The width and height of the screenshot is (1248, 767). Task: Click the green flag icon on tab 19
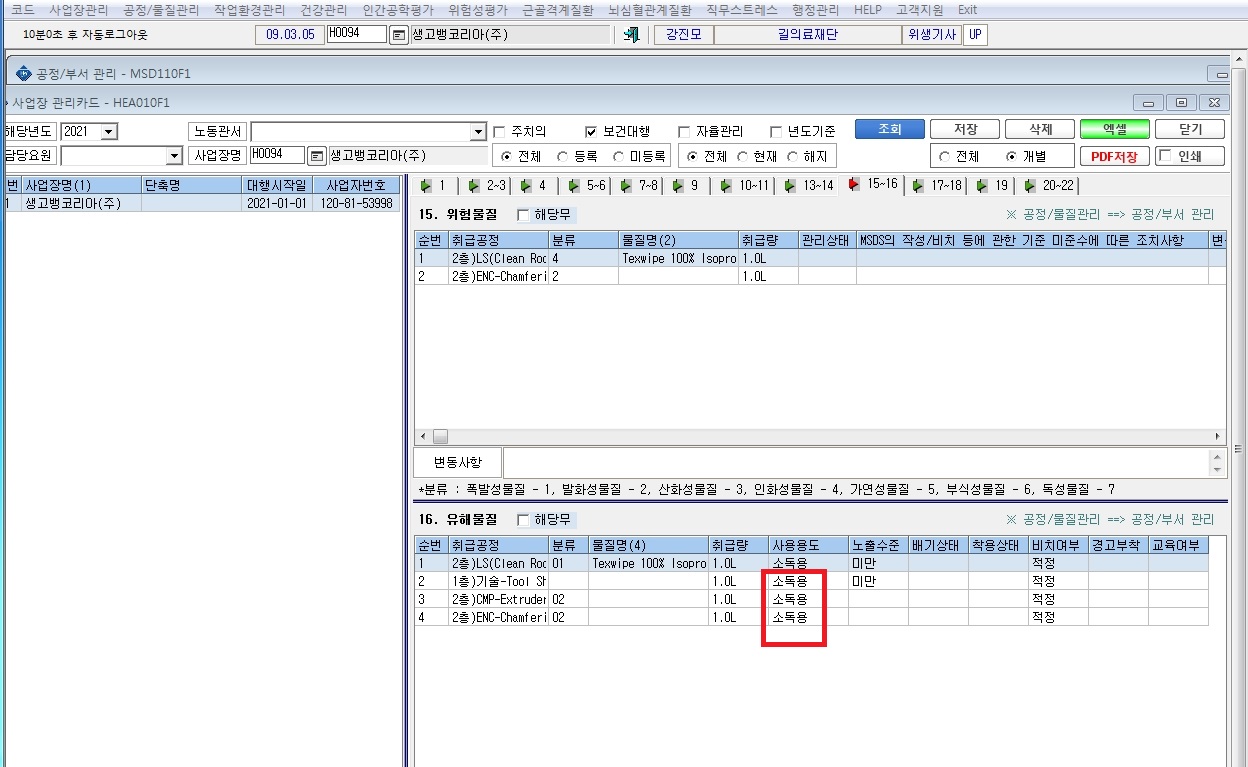982,186
